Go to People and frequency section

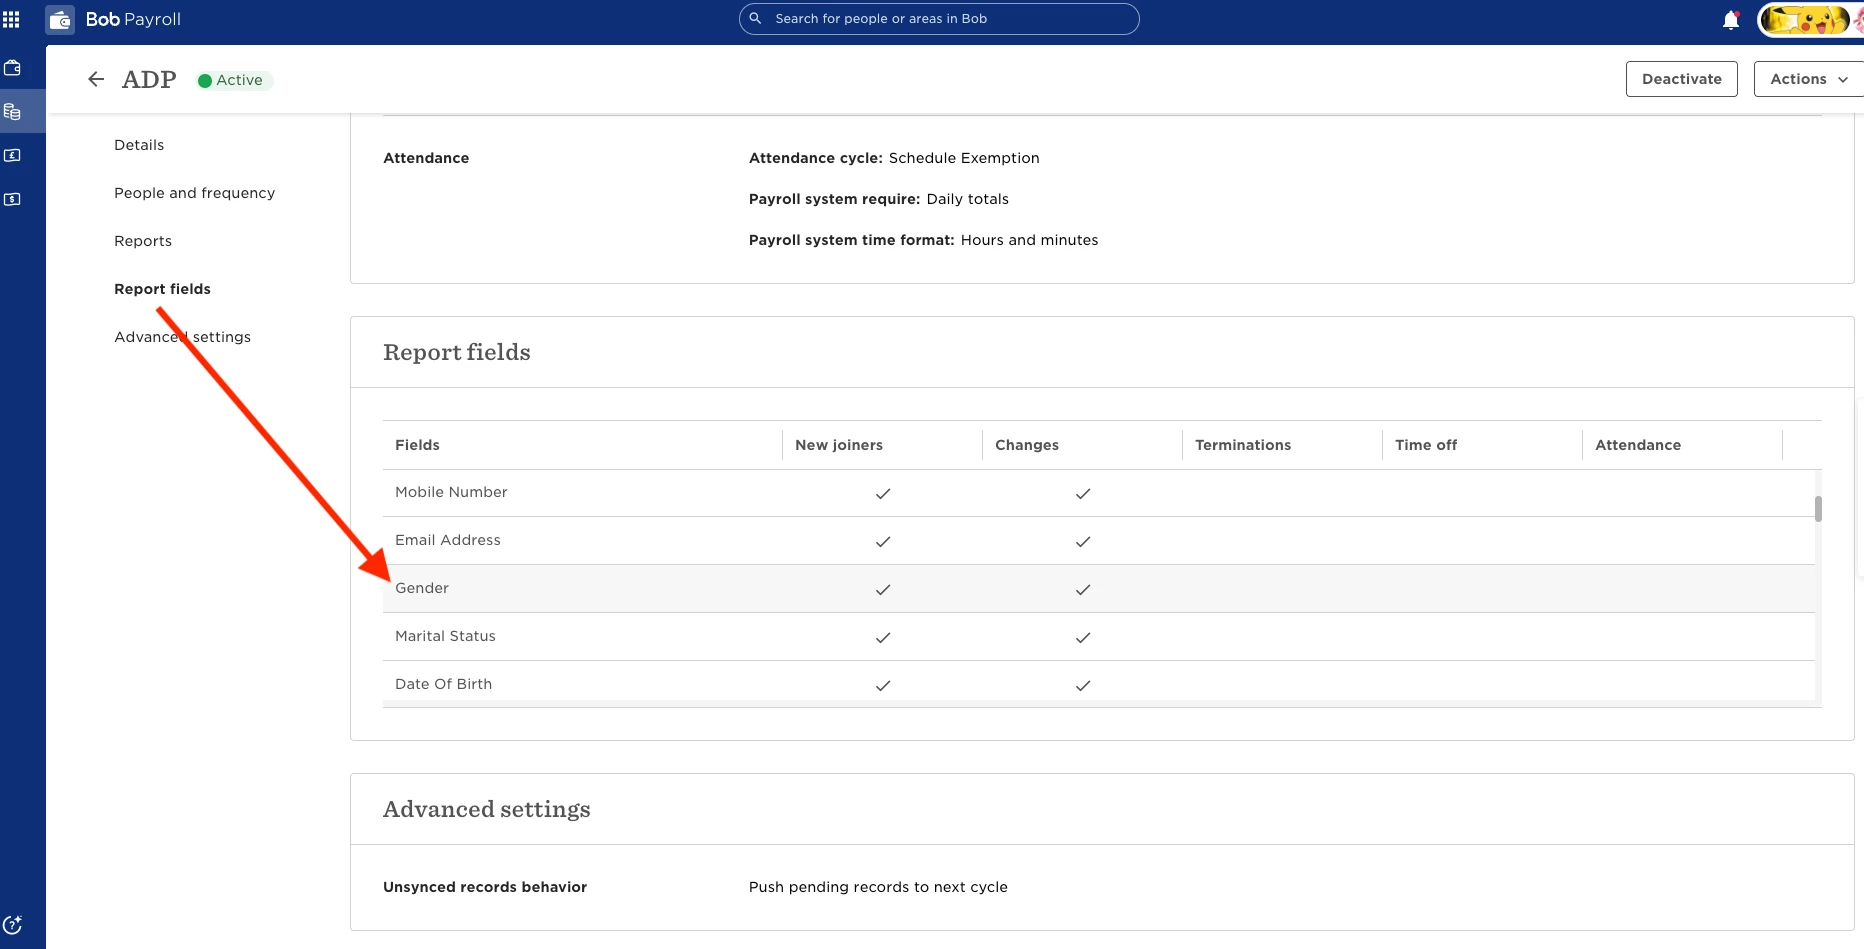coord(194,193)
